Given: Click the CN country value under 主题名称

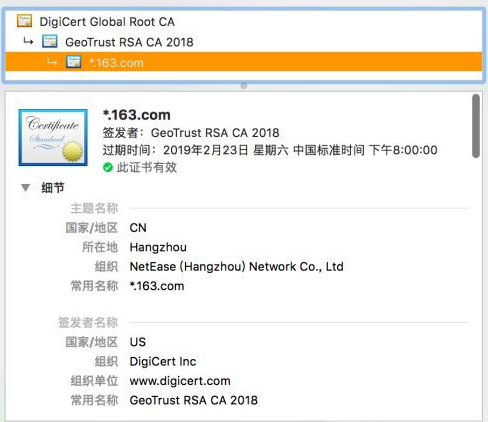Looking at the screenshot, I should pos(138,228).
